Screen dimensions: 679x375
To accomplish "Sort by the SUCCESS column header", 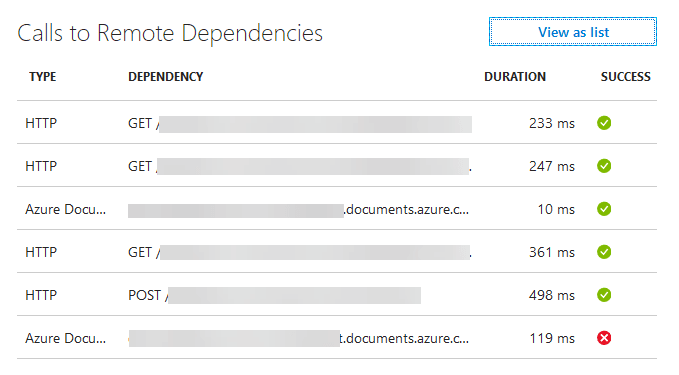I will (625, 77).
